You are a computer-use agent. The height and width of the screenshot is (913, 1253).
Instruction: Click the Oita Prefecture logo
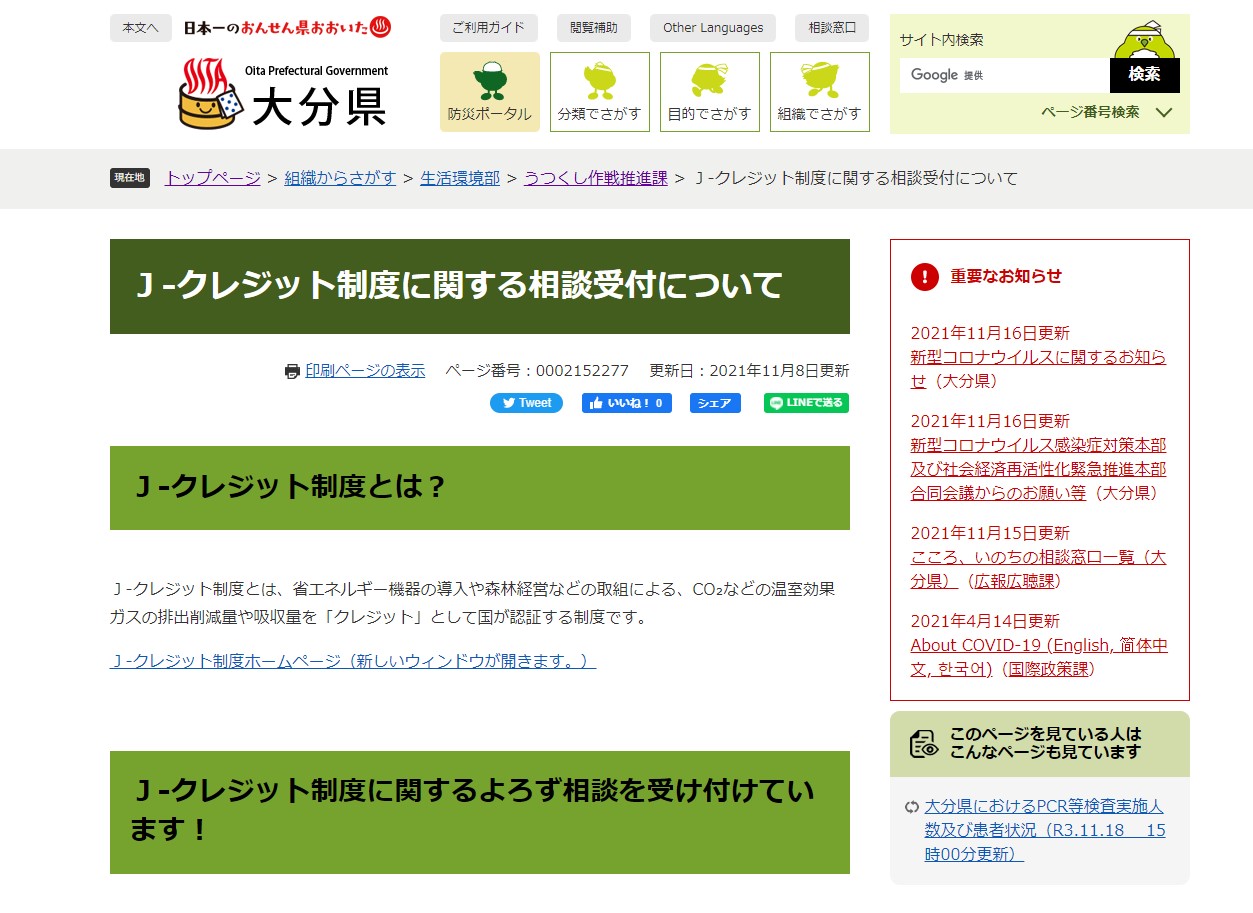[x=284, y=94]
